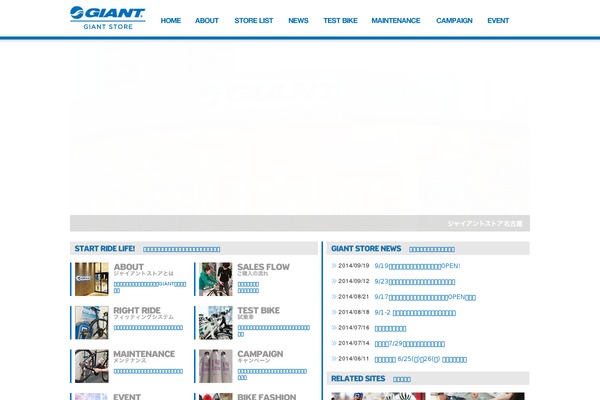The width and height of the screenshot is (600, 400).
Task: Open the ABOUT navigation item
Action: click(207, 21)
